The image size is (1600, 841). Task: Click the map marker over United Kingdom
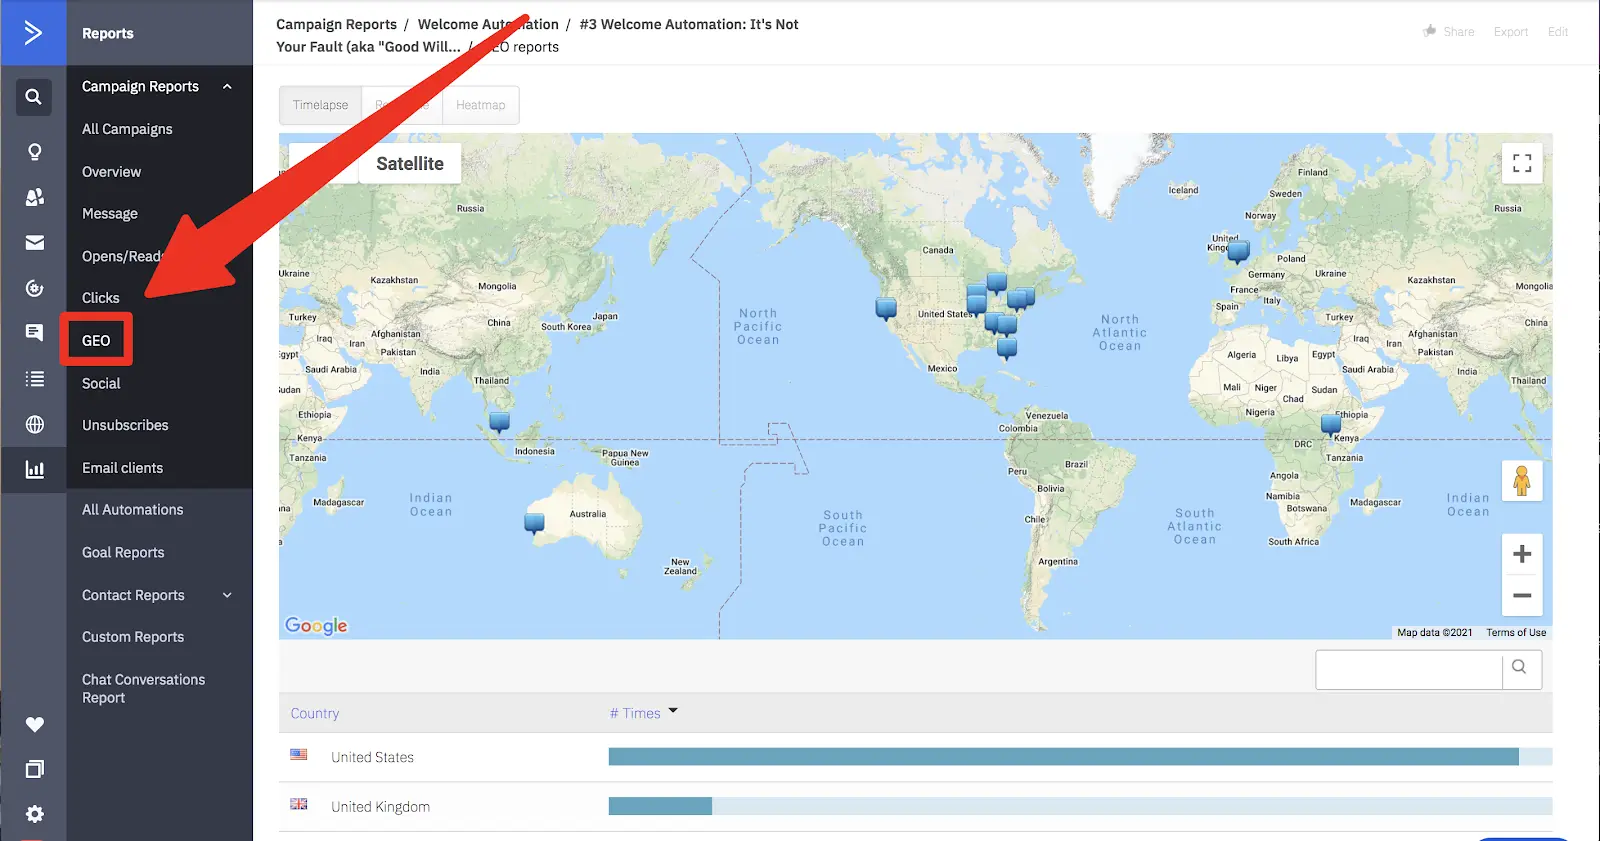coord(1238,250)
